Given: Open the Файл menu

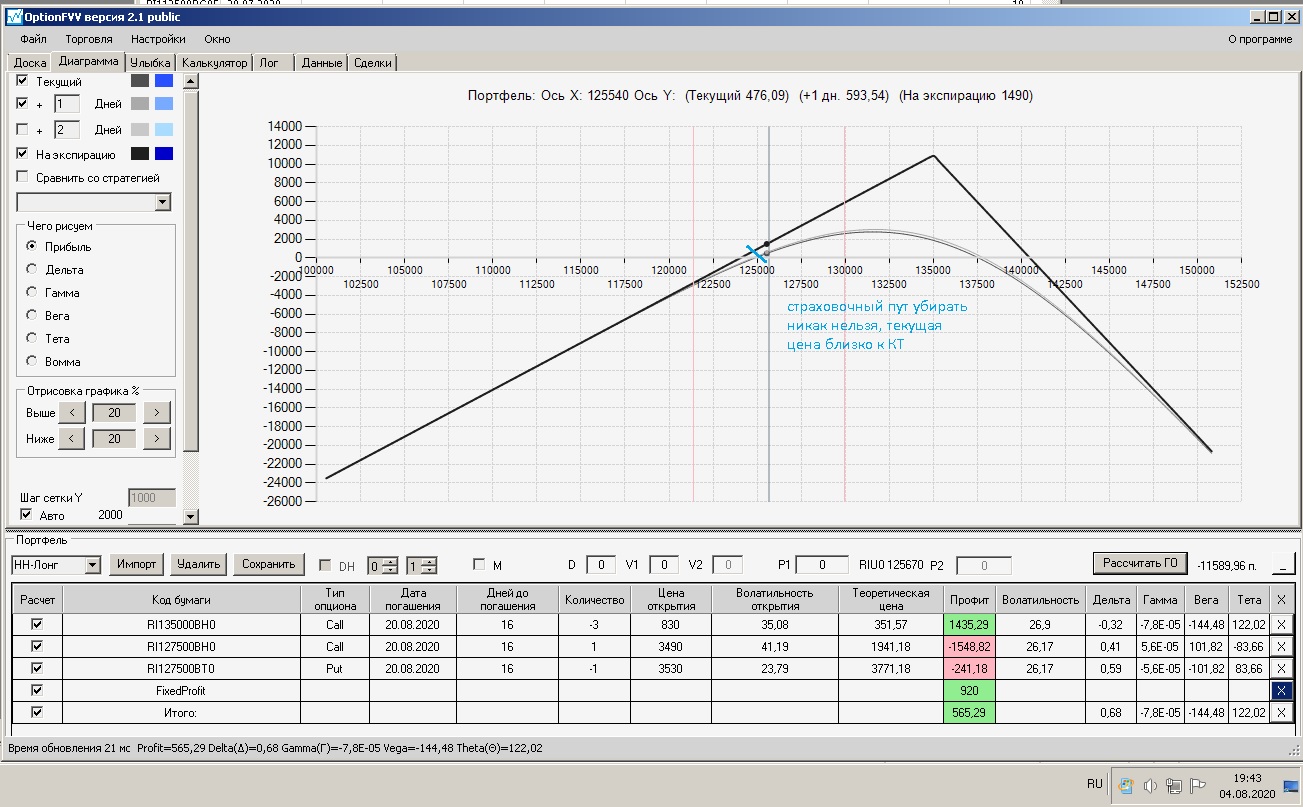Looking at the screenshot, I should (x=33, y=39).
